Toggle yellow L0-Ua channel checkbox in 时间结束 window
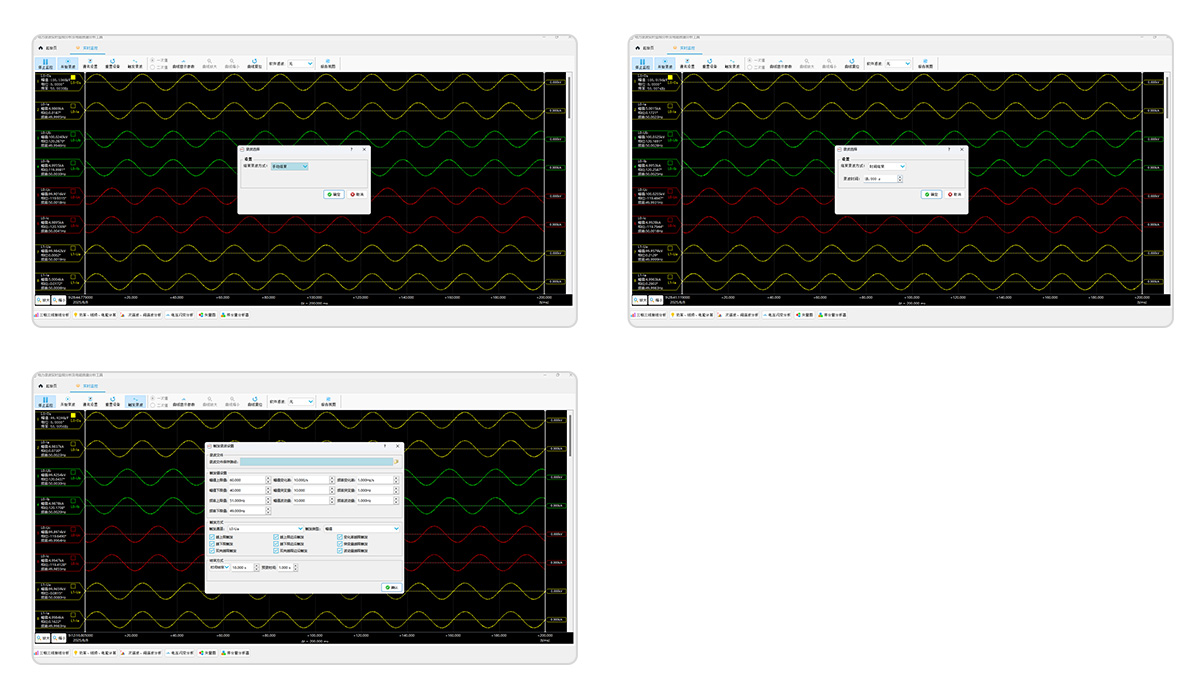Image resolution: width=1200 pixels, height=700 pixels. [x=670, y=78]
